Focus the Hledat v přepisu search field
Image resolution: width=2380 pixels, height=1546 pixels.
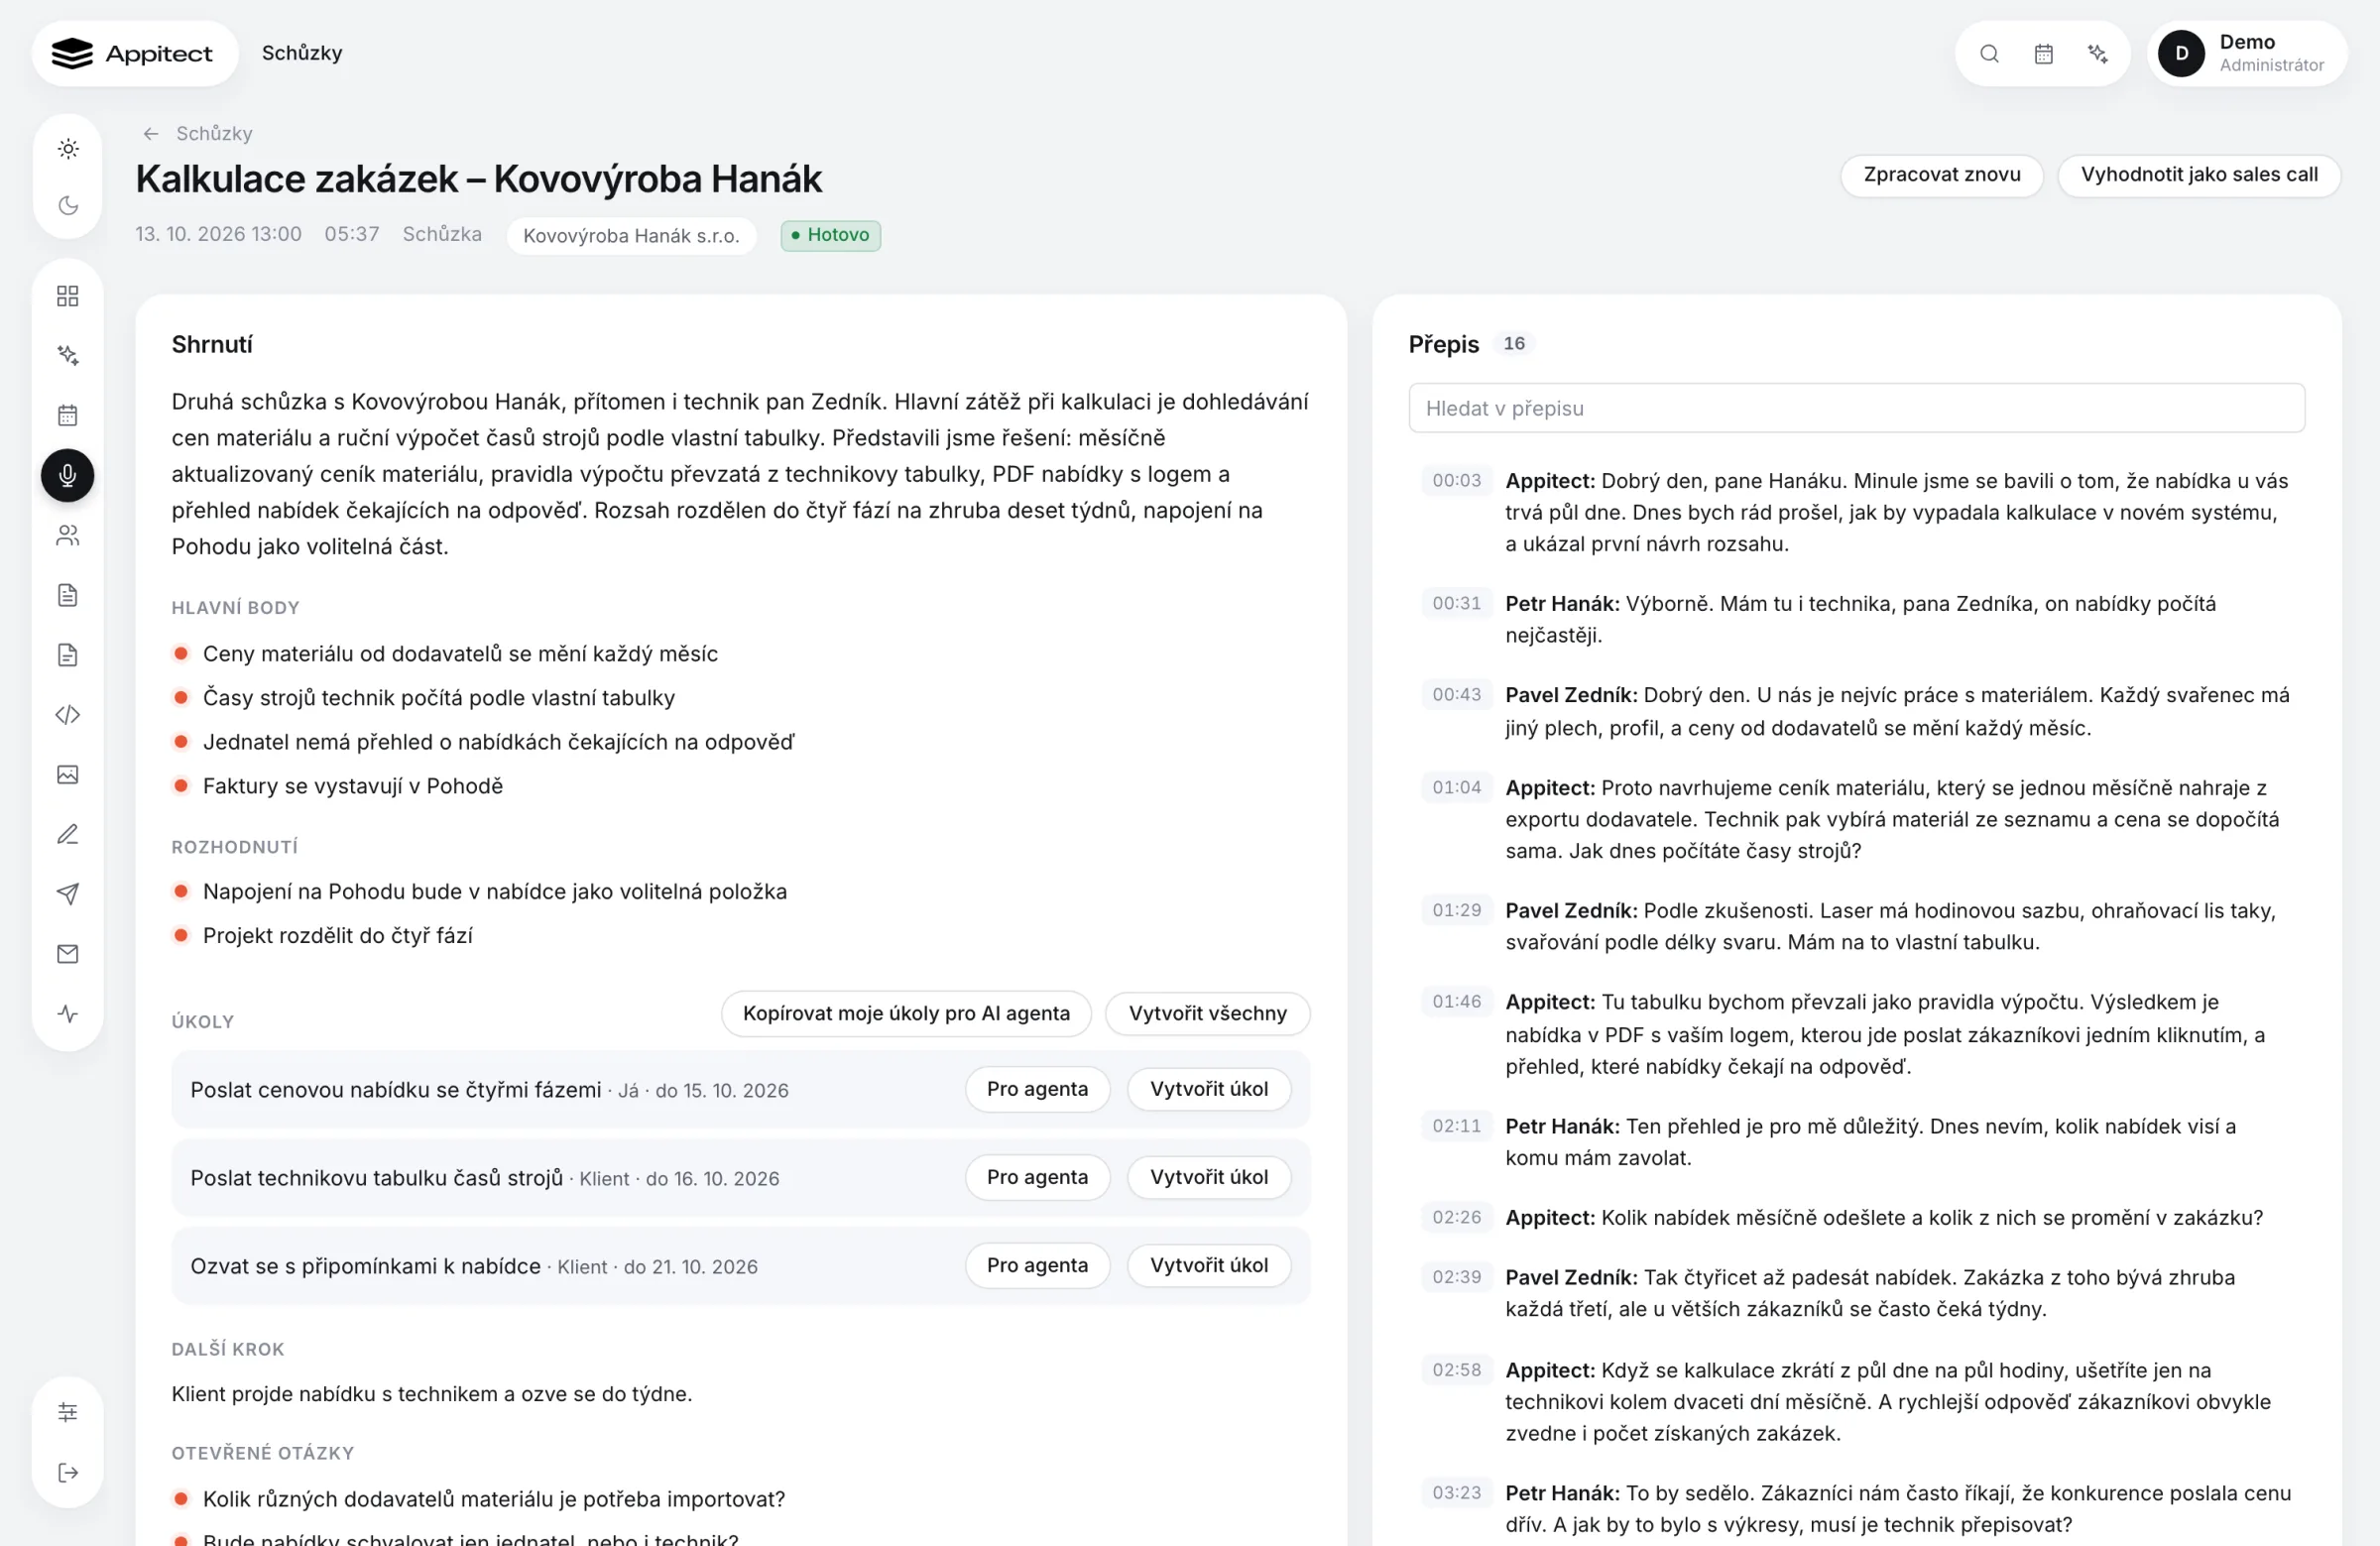pyautogui.click(x=1857, y=408)
